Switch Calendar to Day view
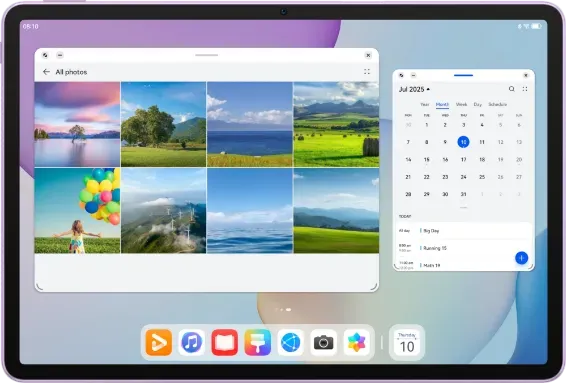 pyautogui.click(x=478, y=104)
